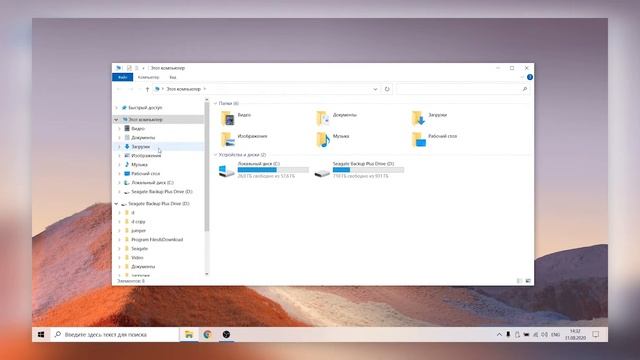
Task: Open Explorer help via the blue question mark icon
Action: click(529, 77)
